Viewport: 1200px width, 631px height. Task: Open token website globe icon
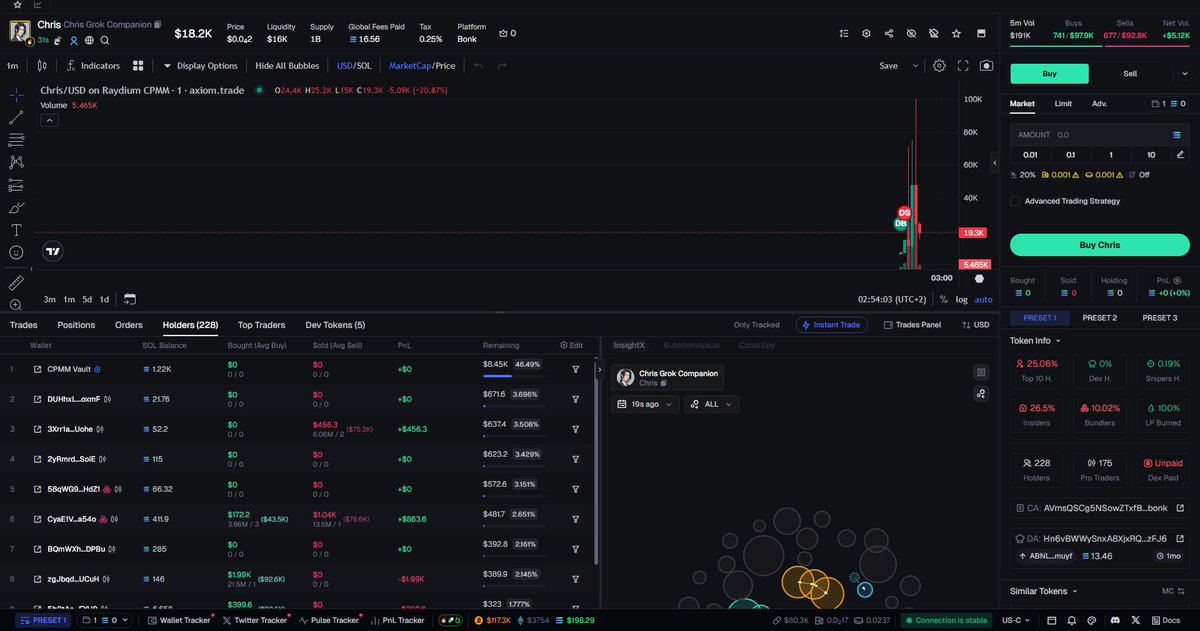pos(89,41)
